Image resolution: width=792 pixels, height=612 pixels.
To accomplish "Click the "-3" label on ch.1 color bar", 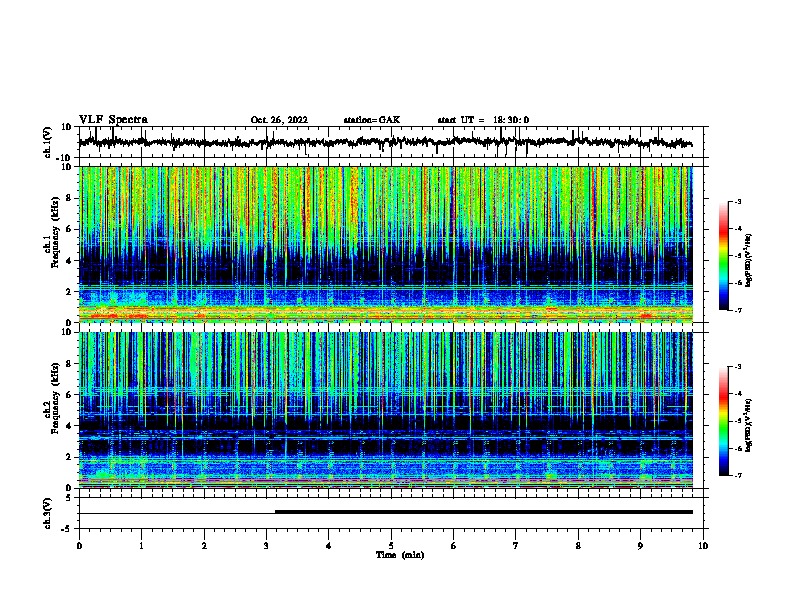I will tap(737, 202).
